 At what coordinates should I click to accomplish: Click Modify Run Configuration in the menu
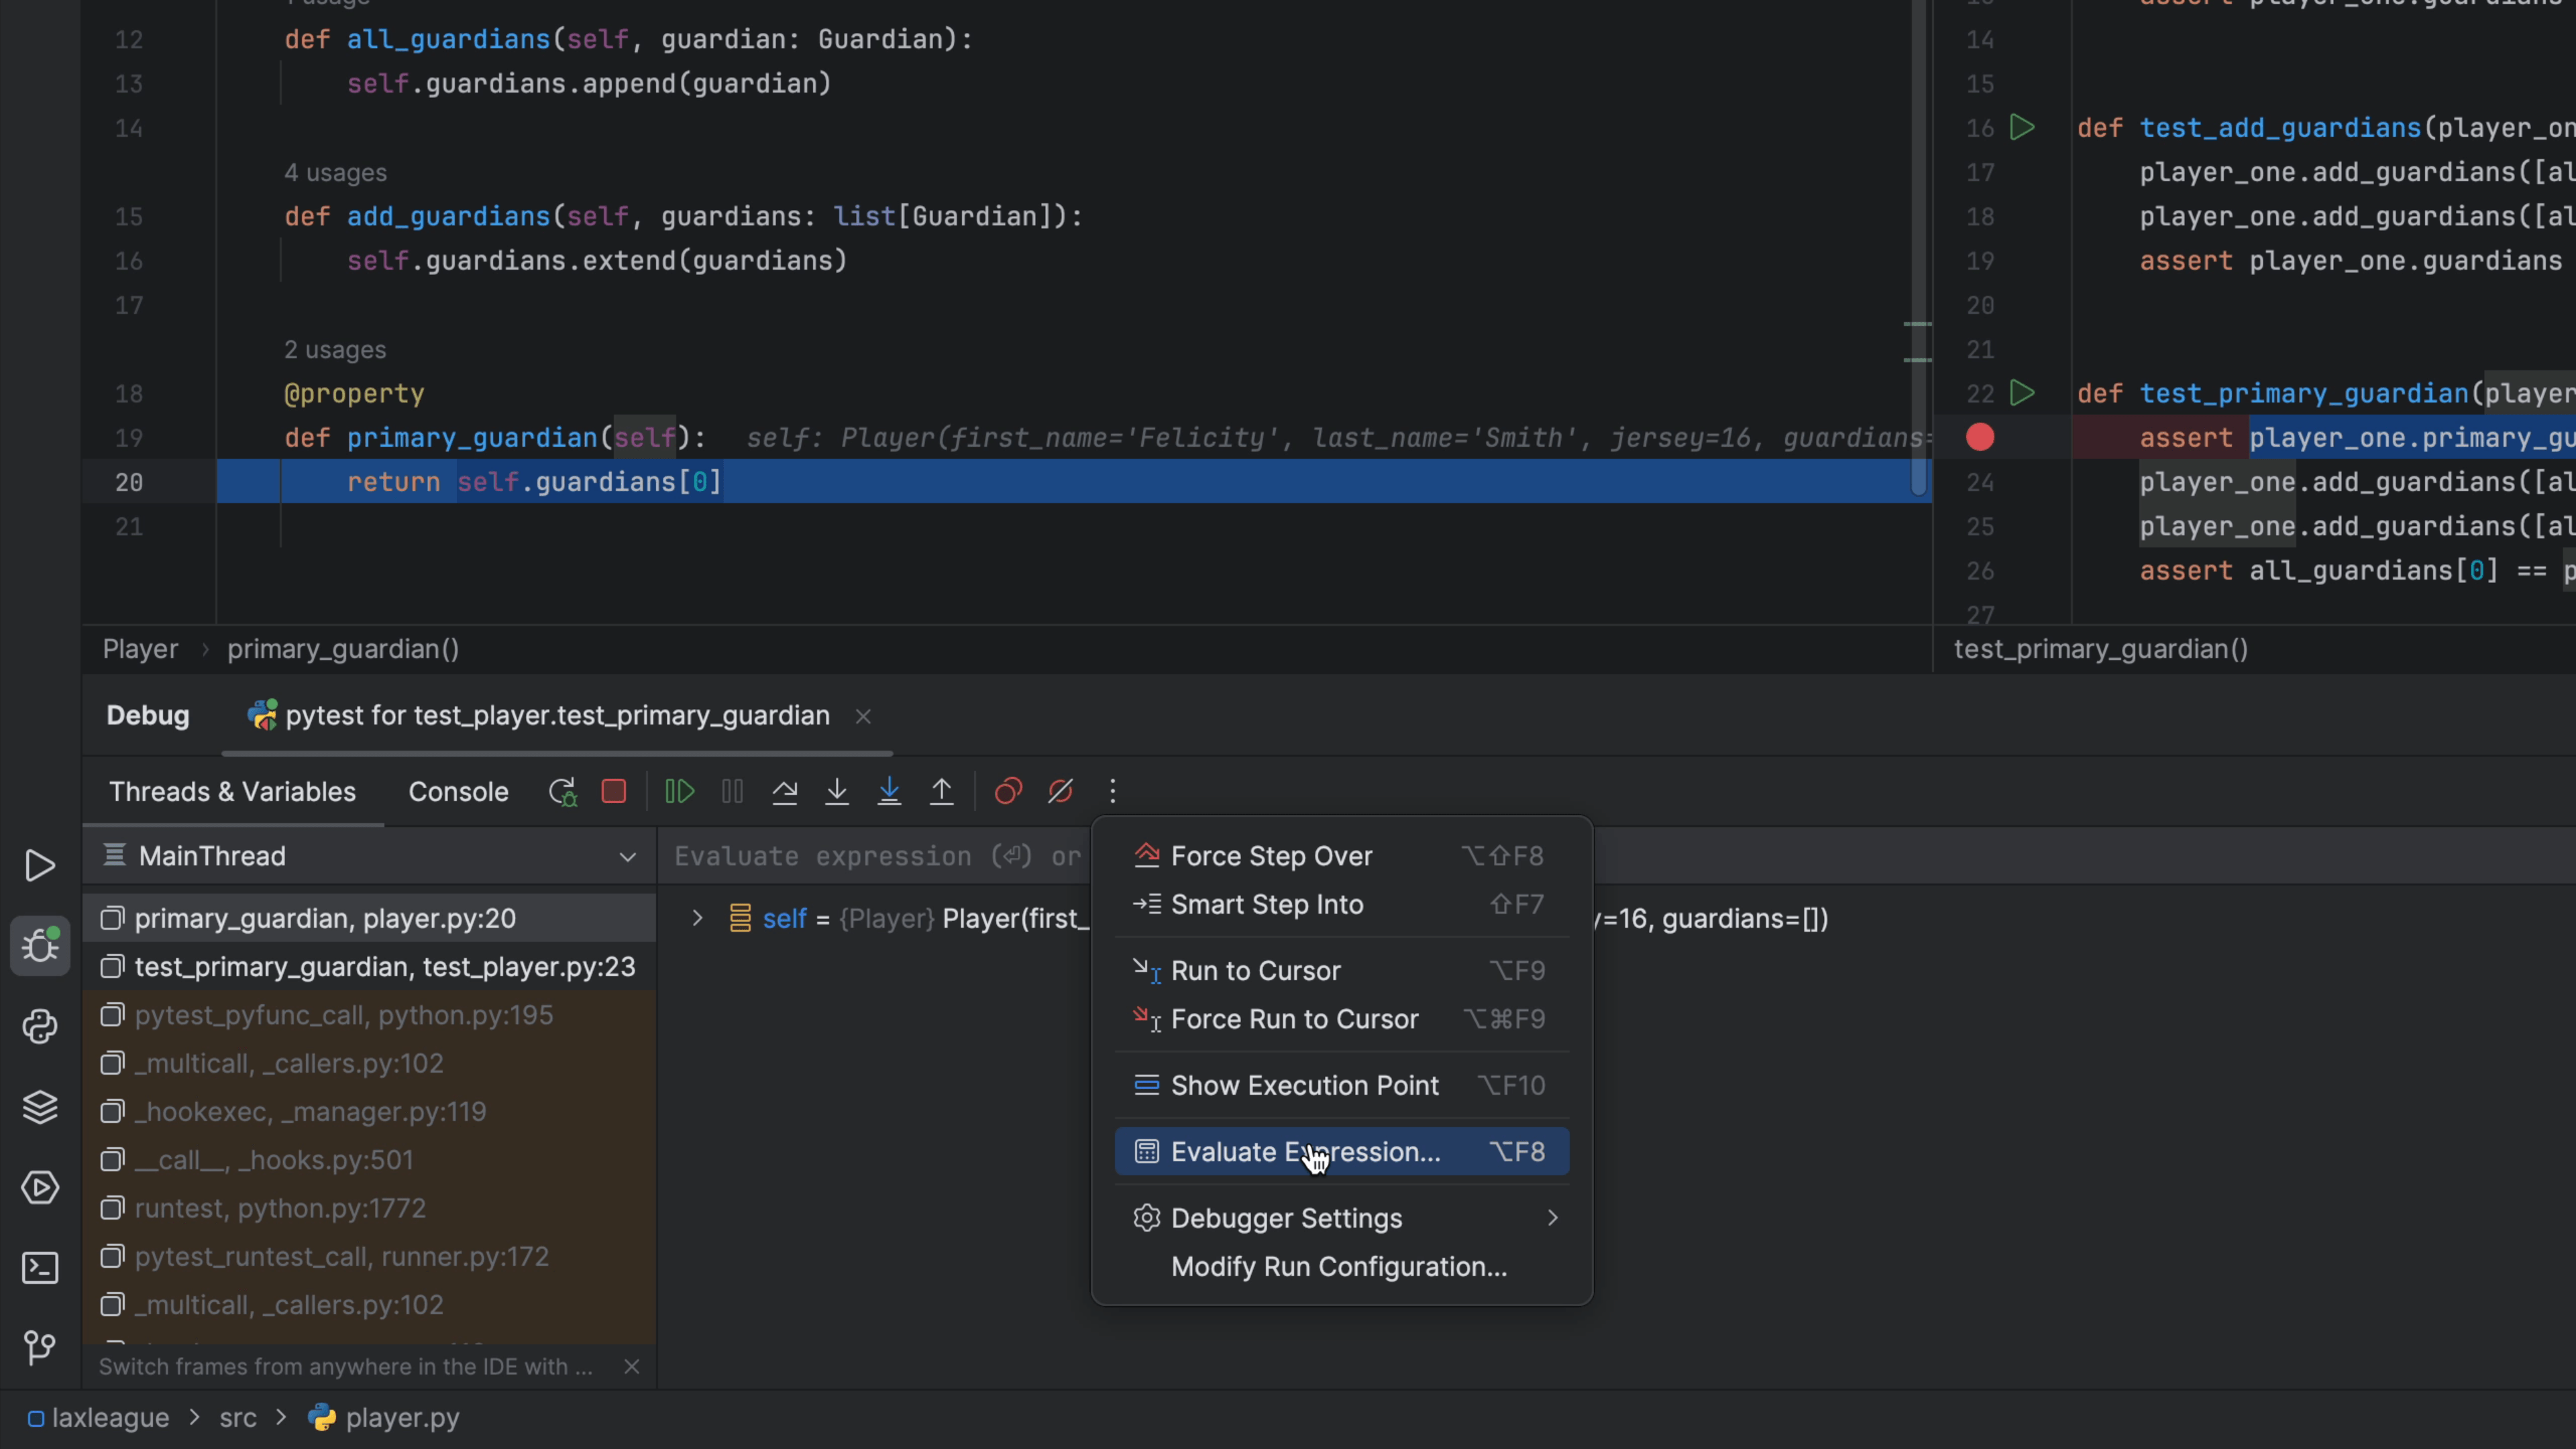(x=1339, y=1266)
